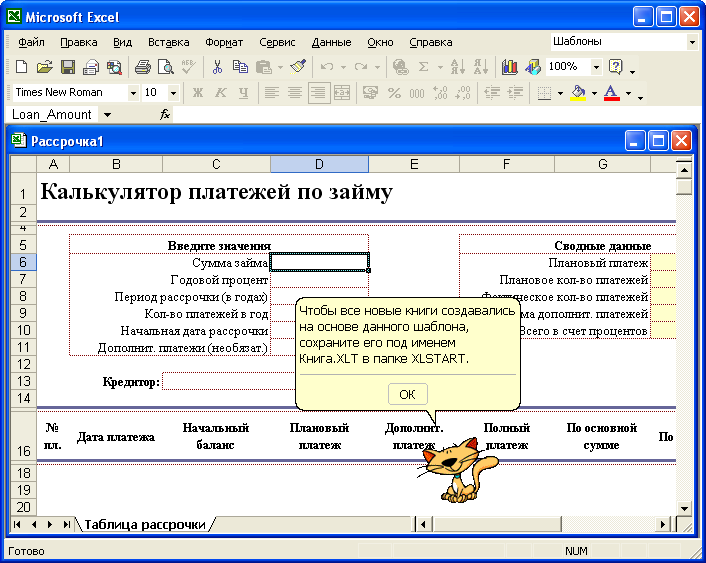The width and height of the screenshot is (706, 563).
Task: Open the Данные menu
Action: tap(331, 42)
